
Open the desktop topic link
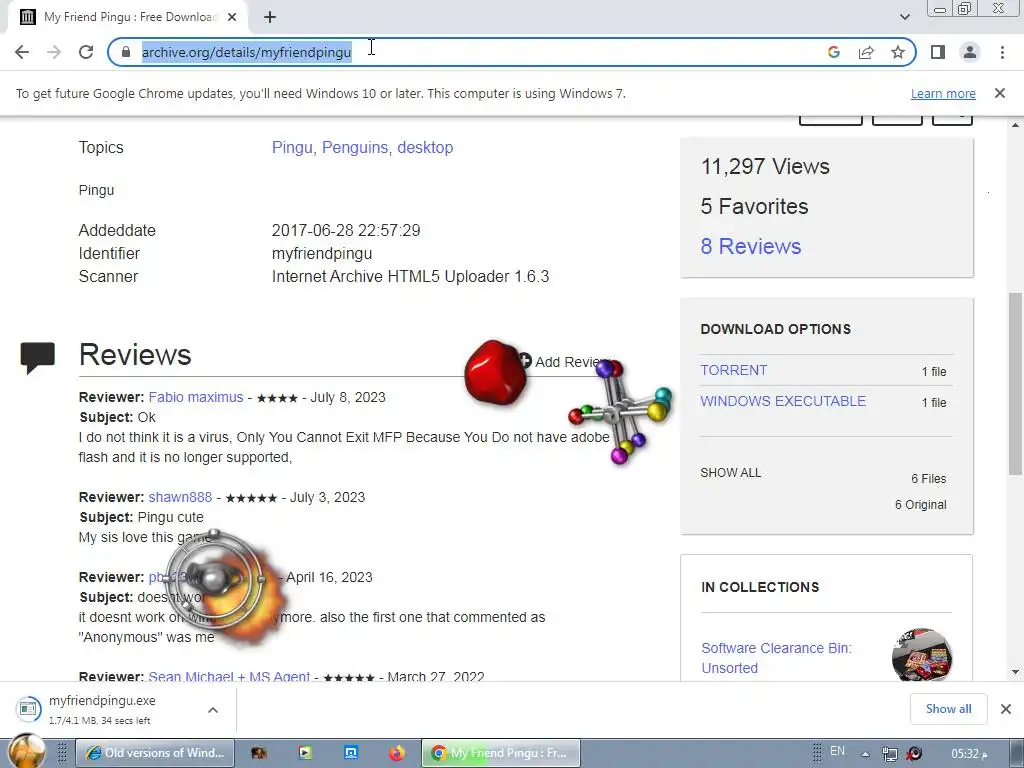click(x=425, y=148)
